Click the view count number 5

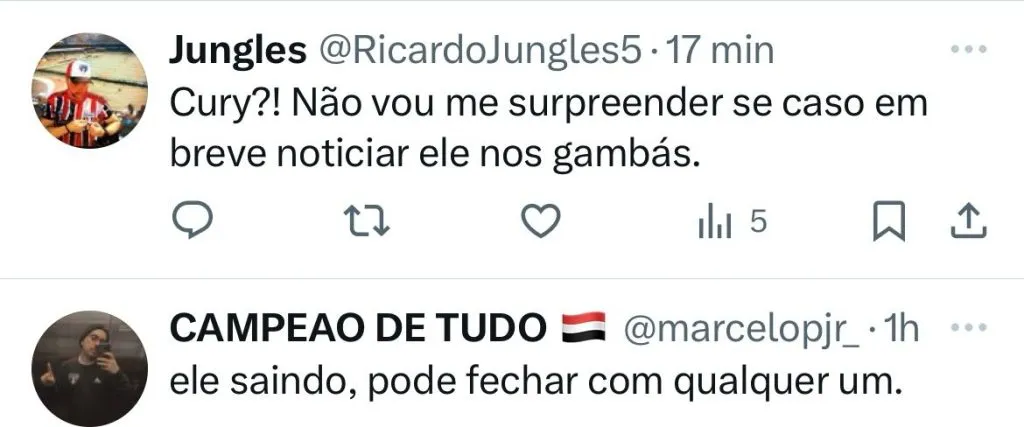[758, 223]
